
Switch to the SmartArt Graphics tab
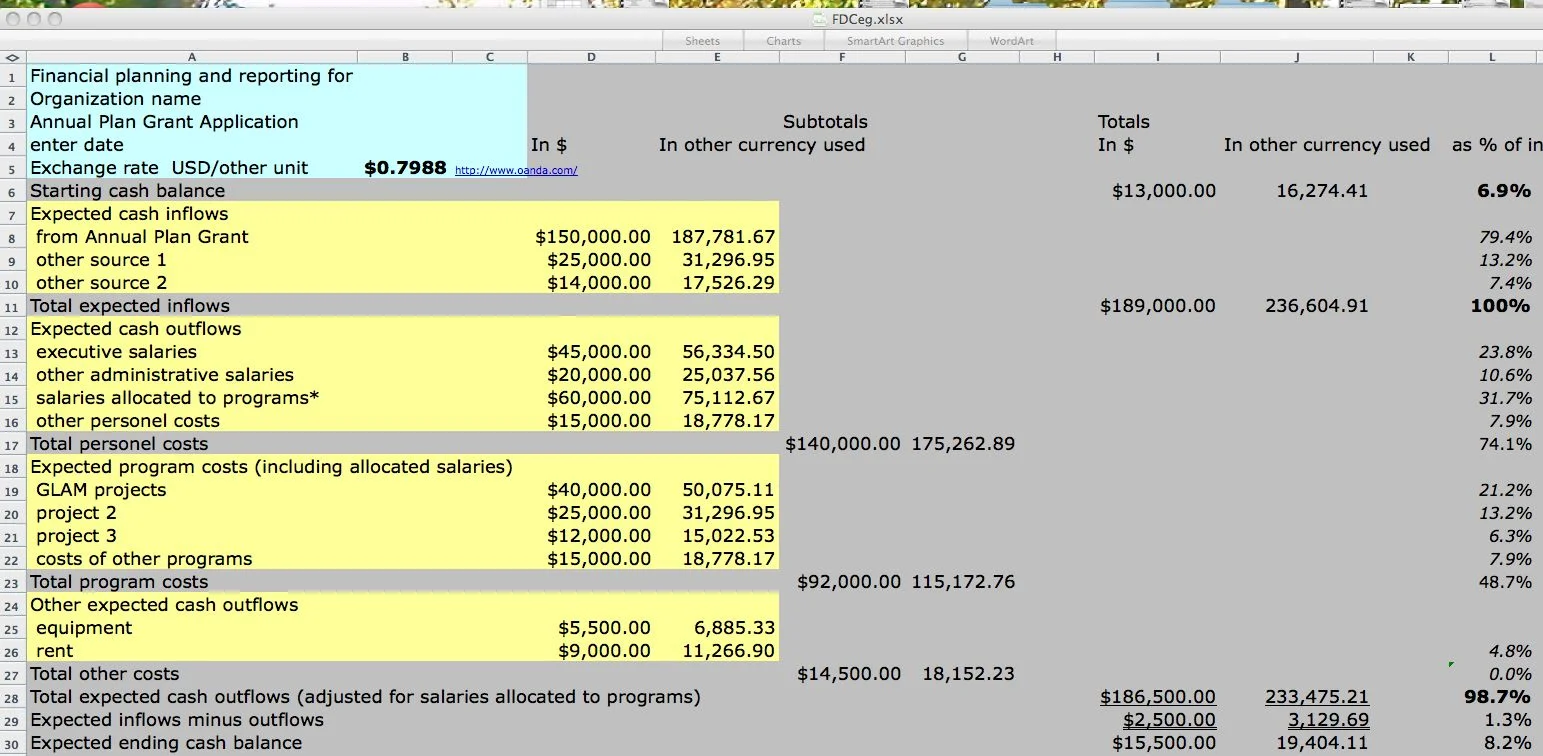point(895,41)
